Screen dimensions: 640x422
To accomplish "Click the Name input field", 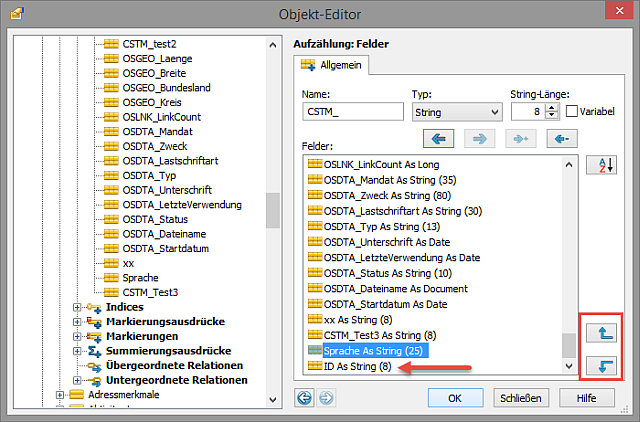I will coord(353,111).
